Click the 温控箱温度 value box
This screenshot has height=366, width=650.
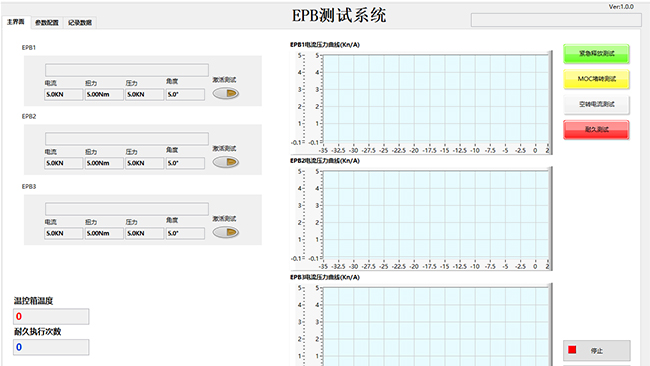(51, 316)
